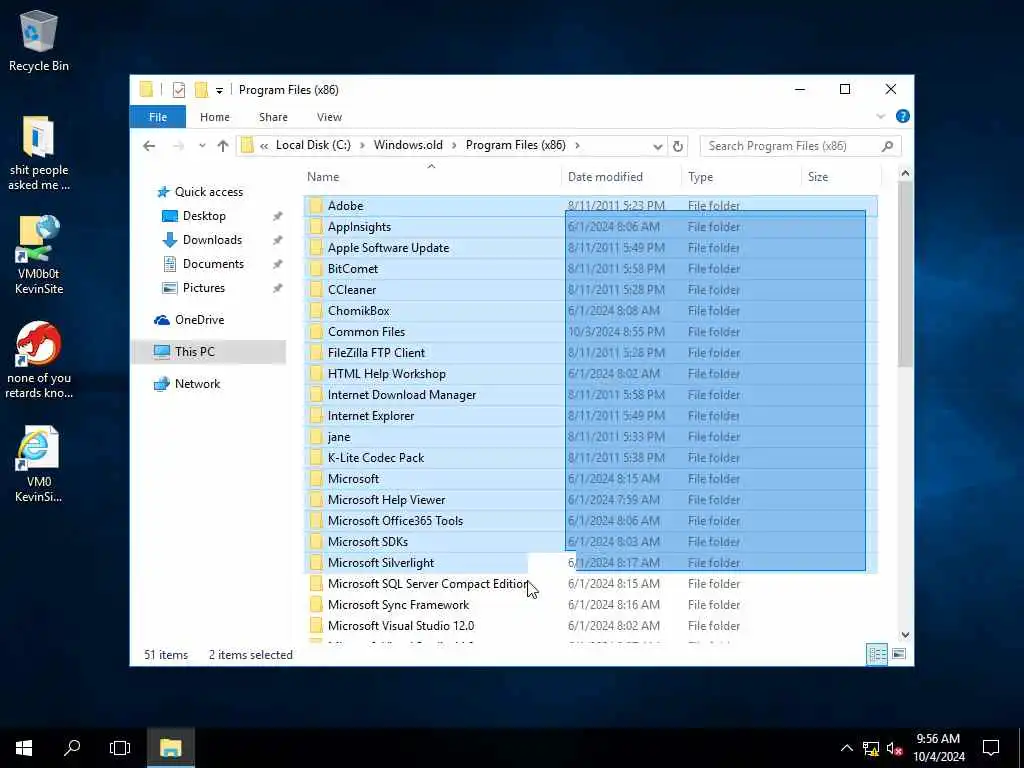
Task: Select the red 'none of you' desktop shortcut
Action: click(x=39, y=360)
